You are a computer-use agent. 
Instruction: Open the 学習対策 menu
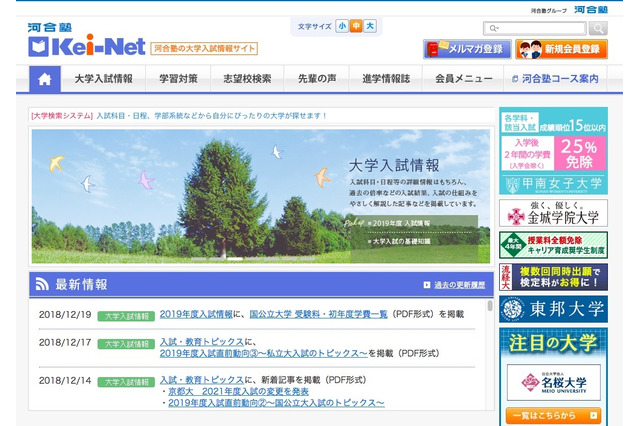coord(178,79)
